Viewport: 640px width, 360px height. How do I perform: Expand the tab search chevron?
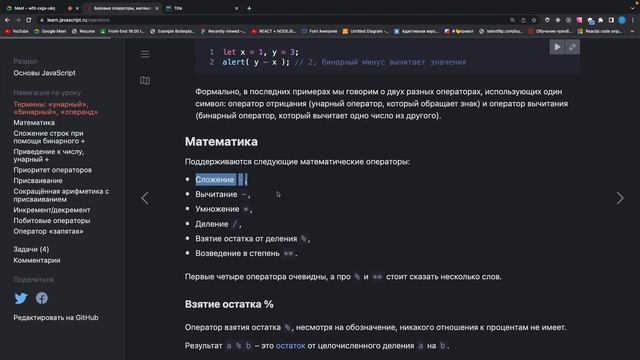tap(632, 8)
